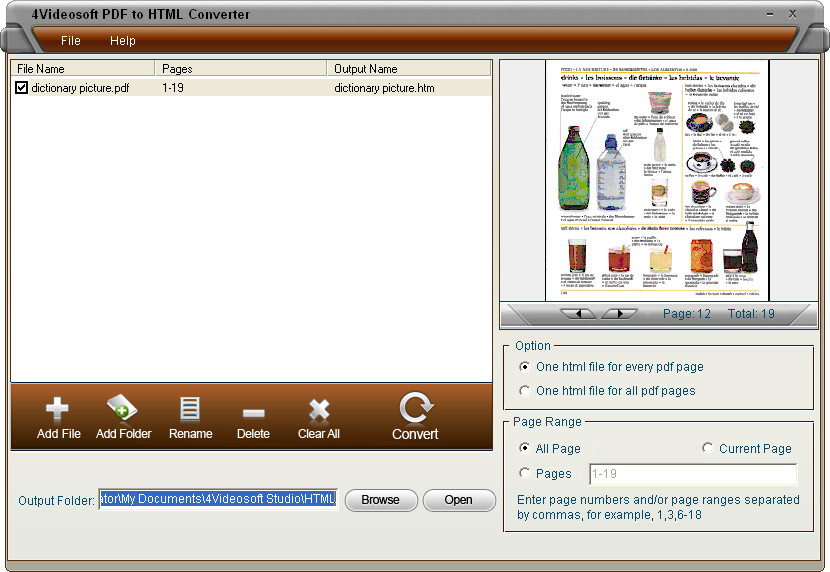The height and width of the screenshot is (572, 830).
Task: Open the File menu
Action: [x=70, y=41]
